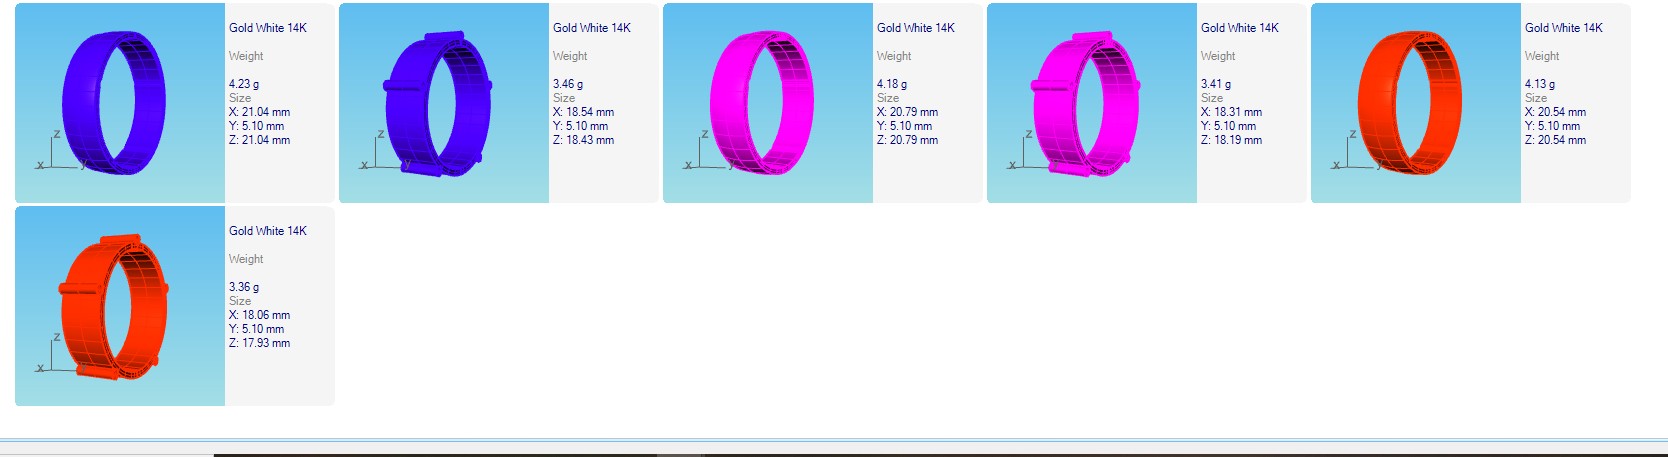
Task: Select the X: 20.54 mm size value
Action: pos(1555,112)
